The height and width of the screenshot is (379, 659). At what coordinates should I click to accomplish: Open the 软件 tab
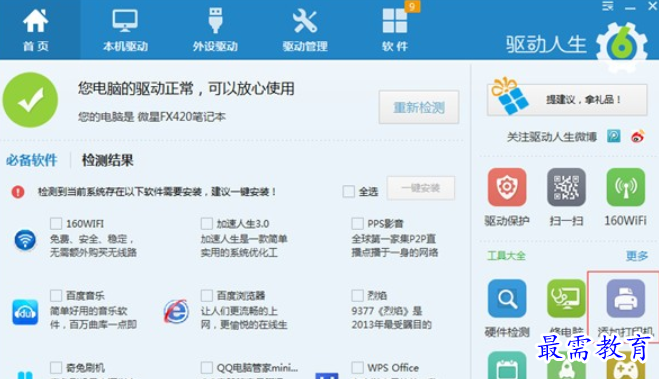(395, 30)
